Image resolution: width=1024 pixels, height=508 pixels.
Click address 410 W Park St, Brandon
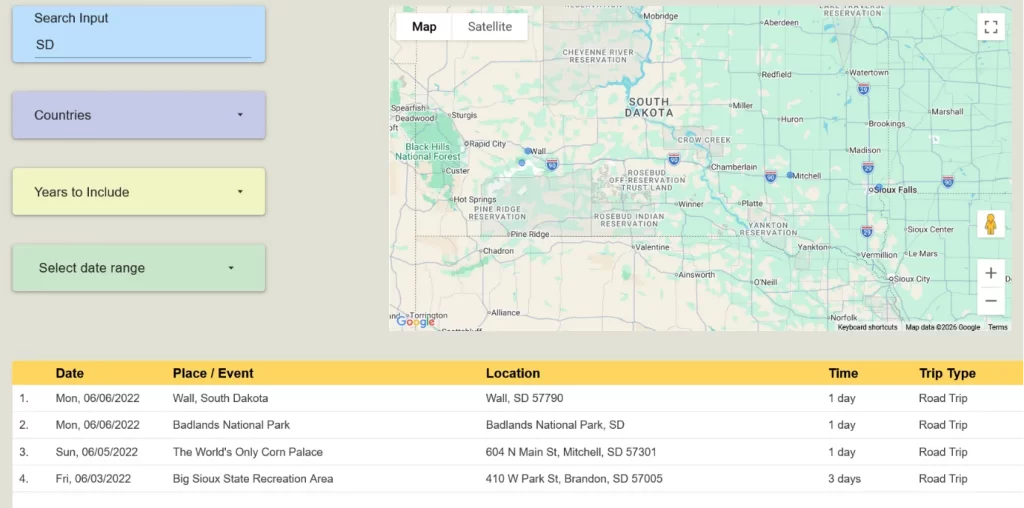pyautogui.click(x=574, y=479)
